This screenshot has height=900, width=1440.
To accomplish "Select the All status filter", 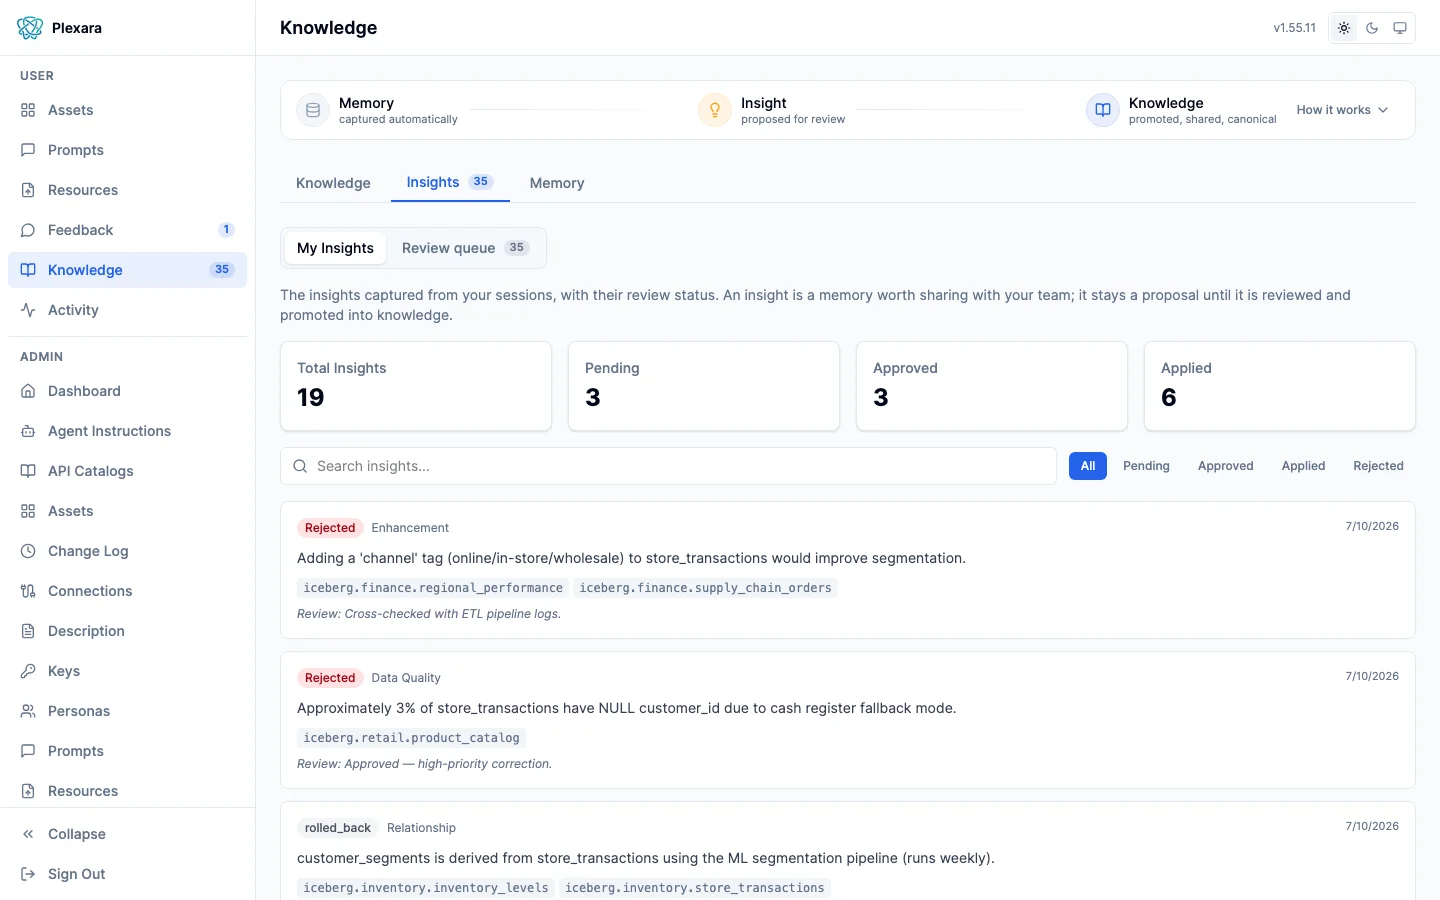I will pyautogui.click(x=1088, y=466).
